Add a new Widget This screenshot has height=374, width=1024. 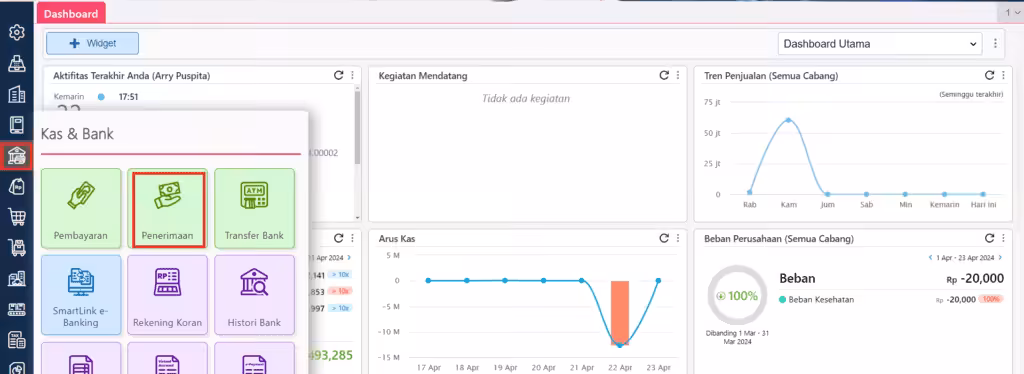tap(92, 44)
